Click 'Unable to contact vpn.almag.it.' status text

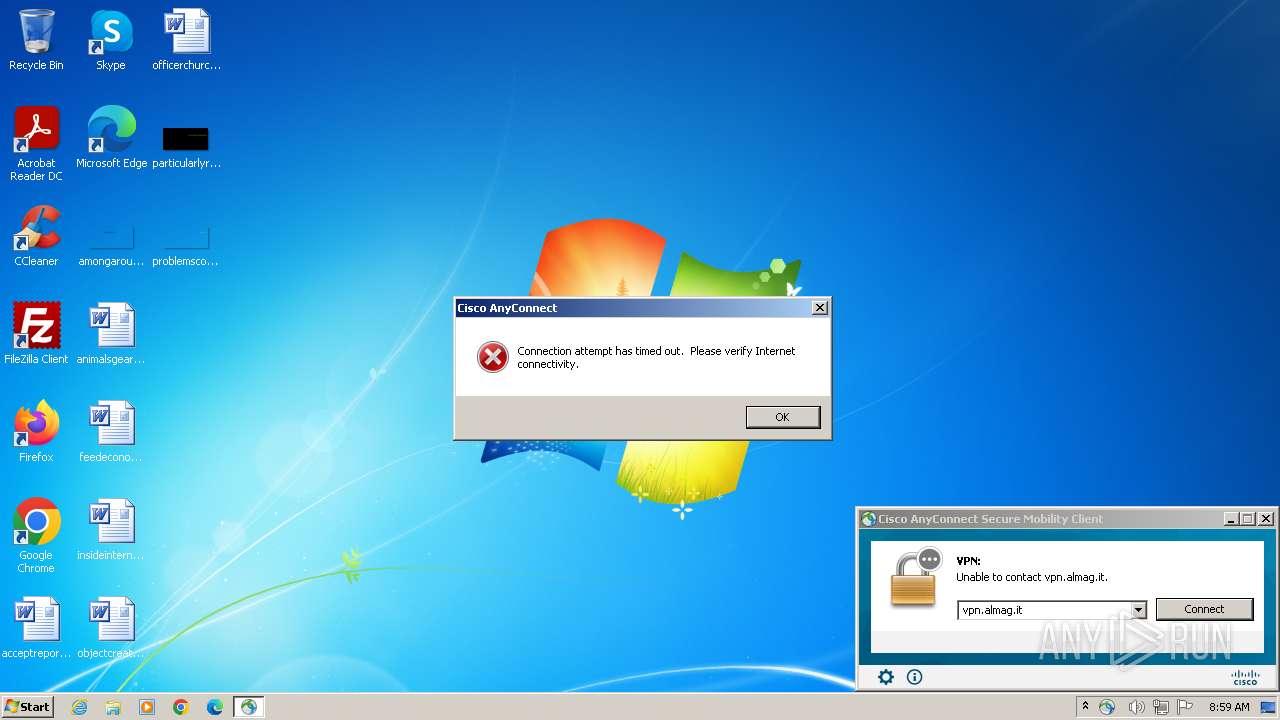click(1032, 577)
